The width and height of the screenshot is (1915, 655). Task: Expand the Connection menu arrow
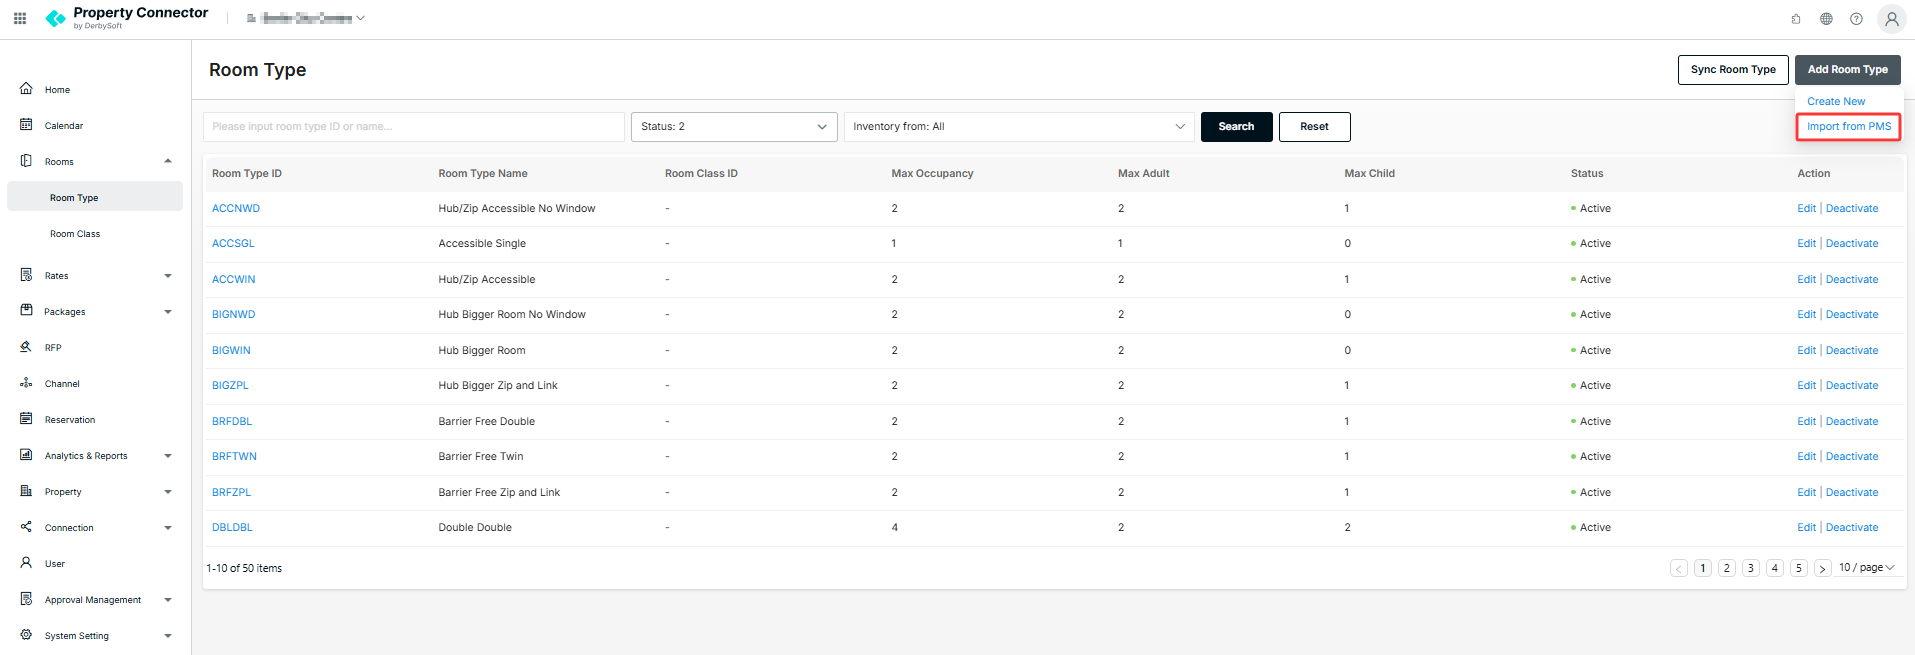point(168,528)
